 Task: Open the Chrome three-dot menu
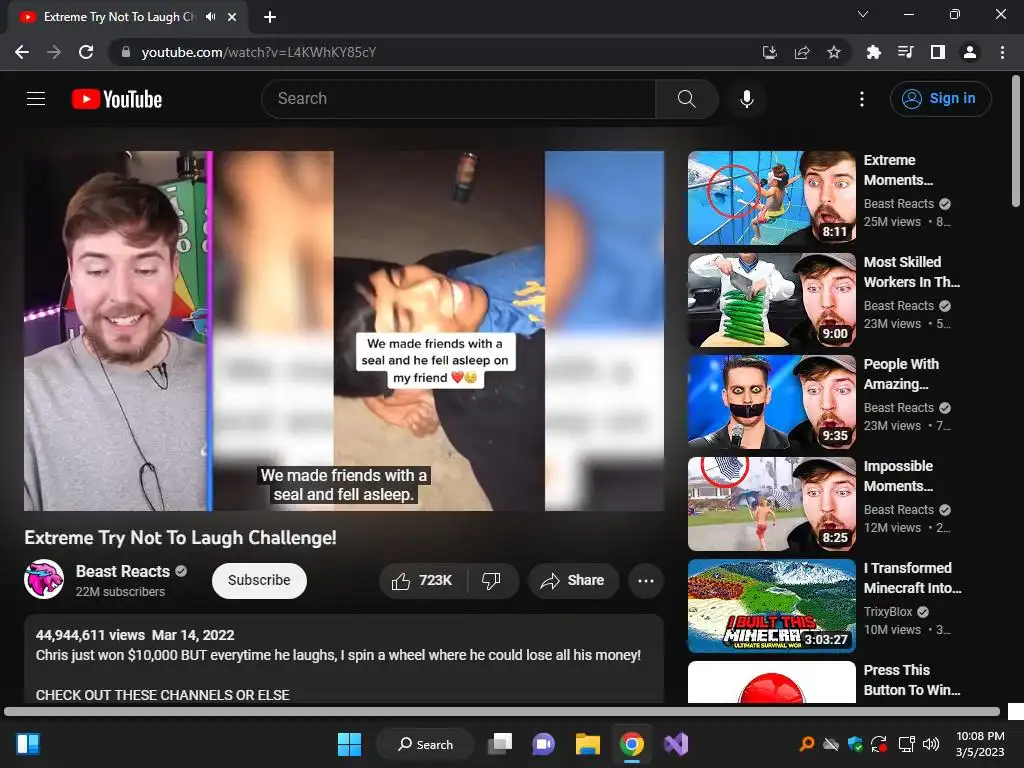1002,52
